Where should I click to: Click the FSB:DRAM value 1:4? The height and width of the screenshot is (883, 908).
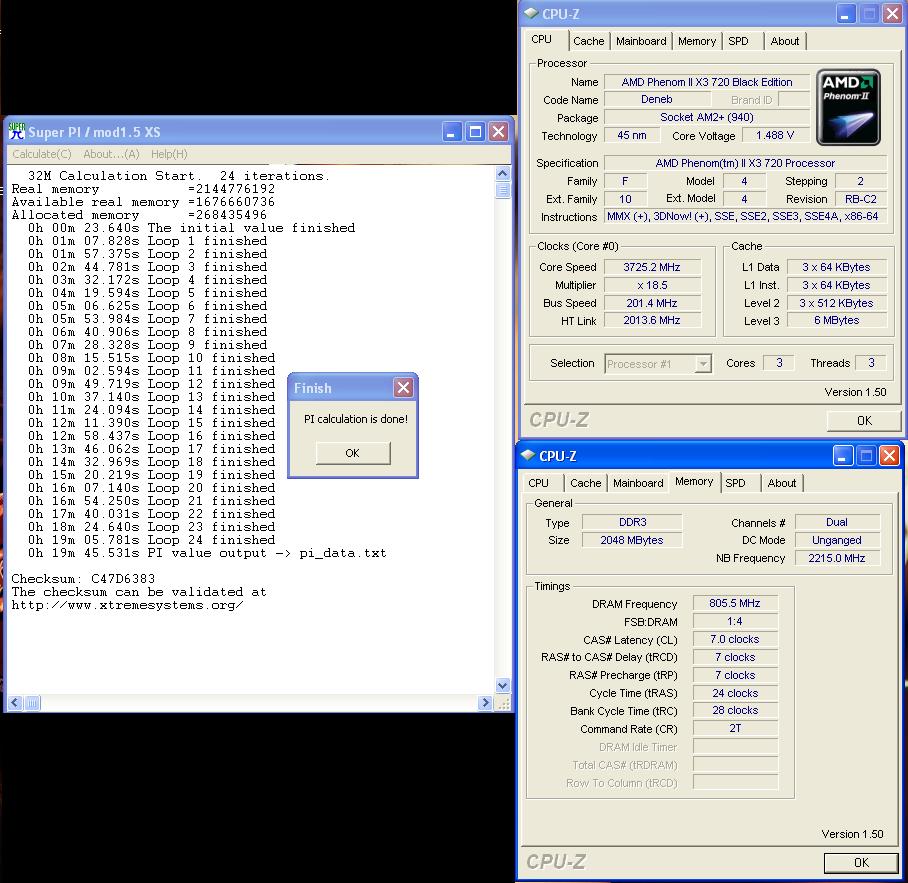coord(735,621)
